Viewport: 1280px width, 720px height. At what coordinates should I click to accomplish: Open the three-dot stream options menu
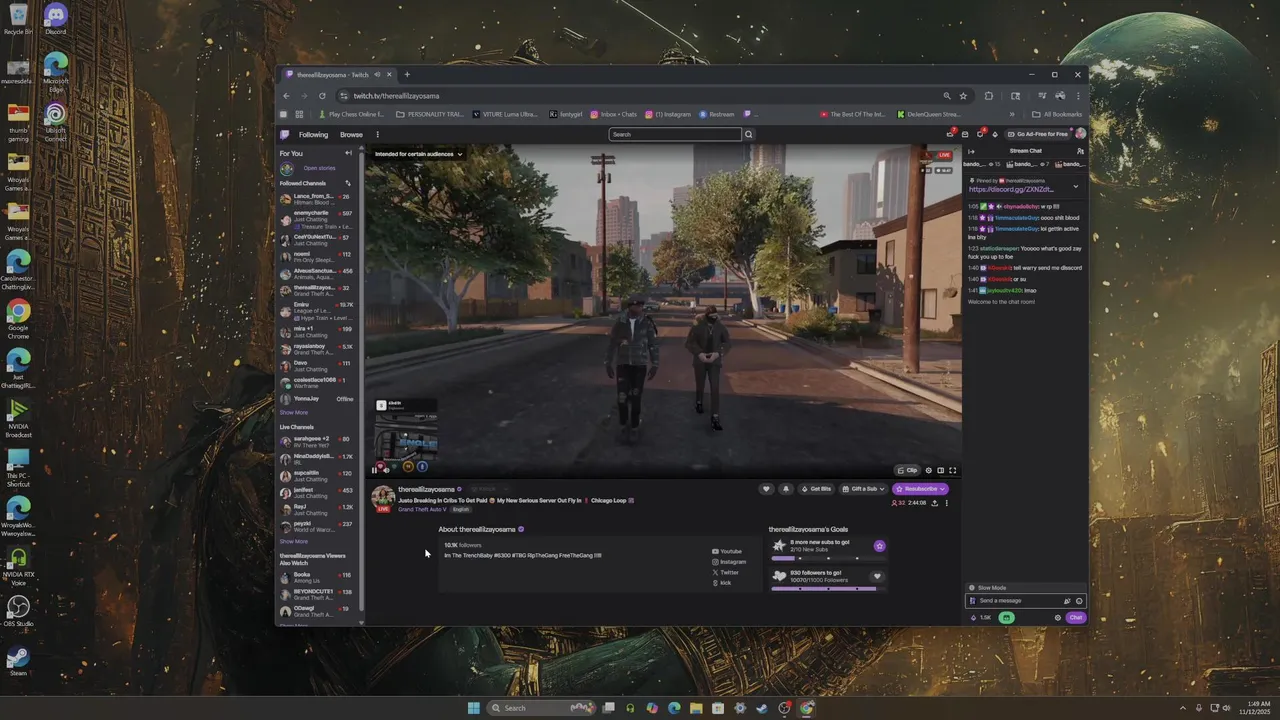tap(947, 503)
